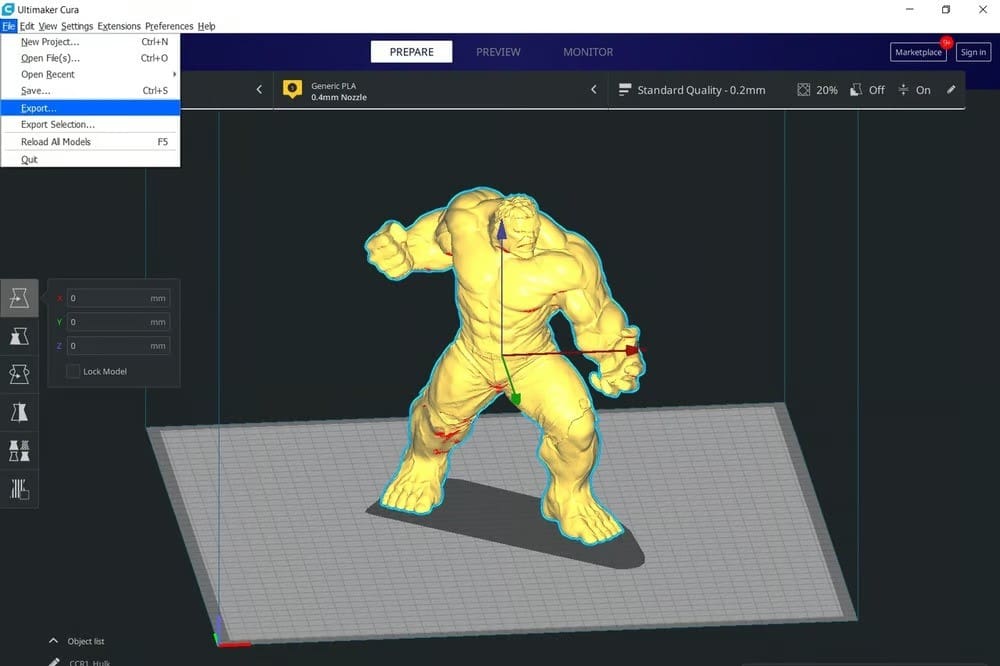Collapse the material panel chevron

pos(594,89)
